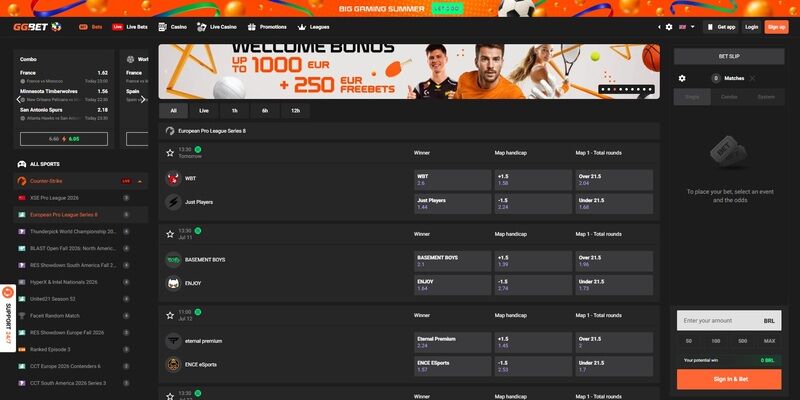Switch bet slip to Combo tab
The width and height of the screenshot is (800, 400).
coord(729,97)
